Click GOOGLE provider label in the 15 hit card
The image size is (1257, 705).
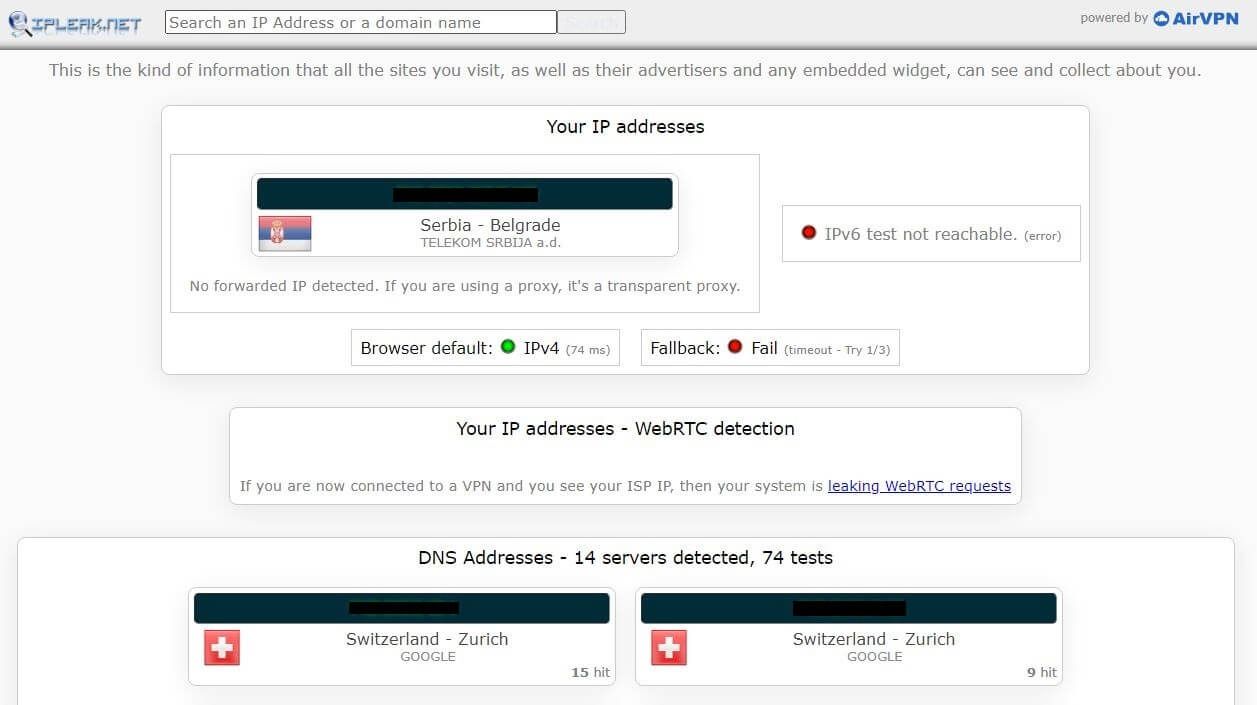[x=428, y=657]
